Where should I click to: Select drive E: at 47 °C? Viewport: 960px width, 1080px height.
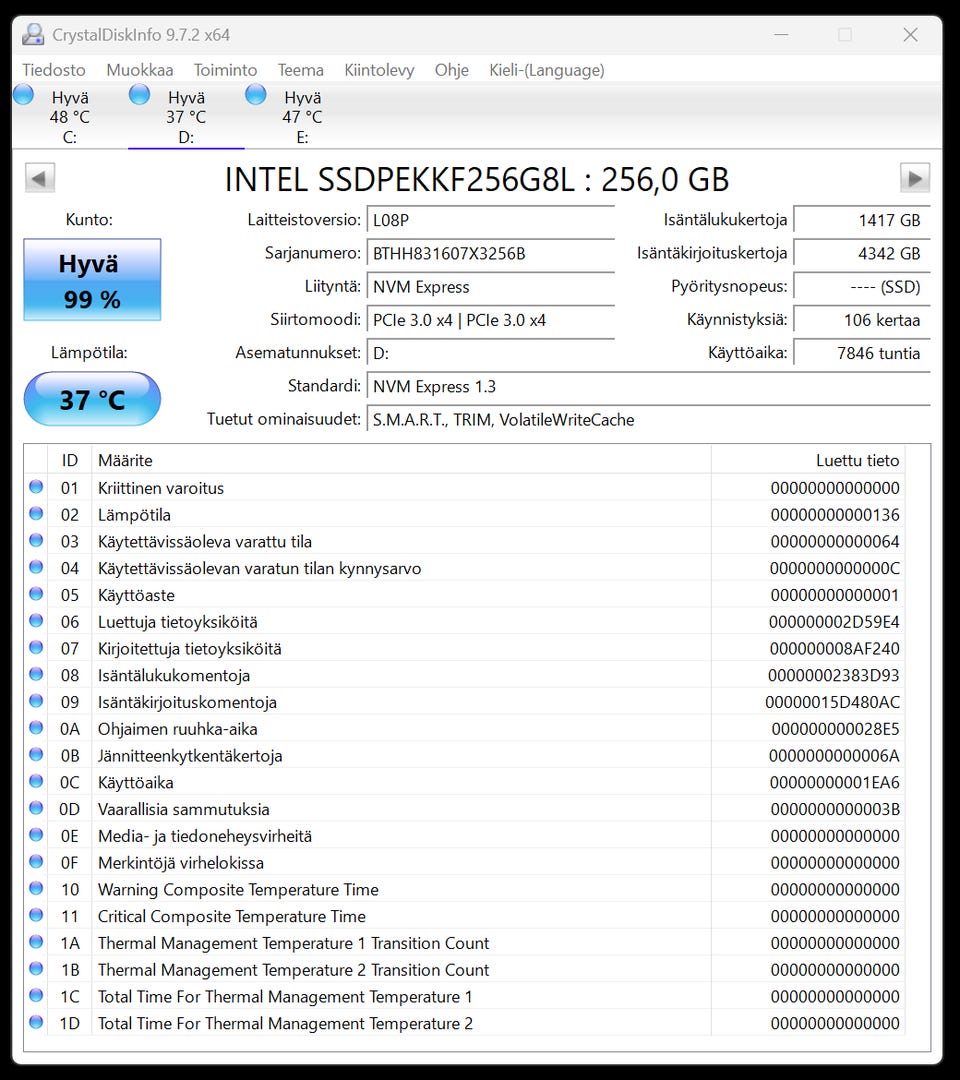coord(302,116)
